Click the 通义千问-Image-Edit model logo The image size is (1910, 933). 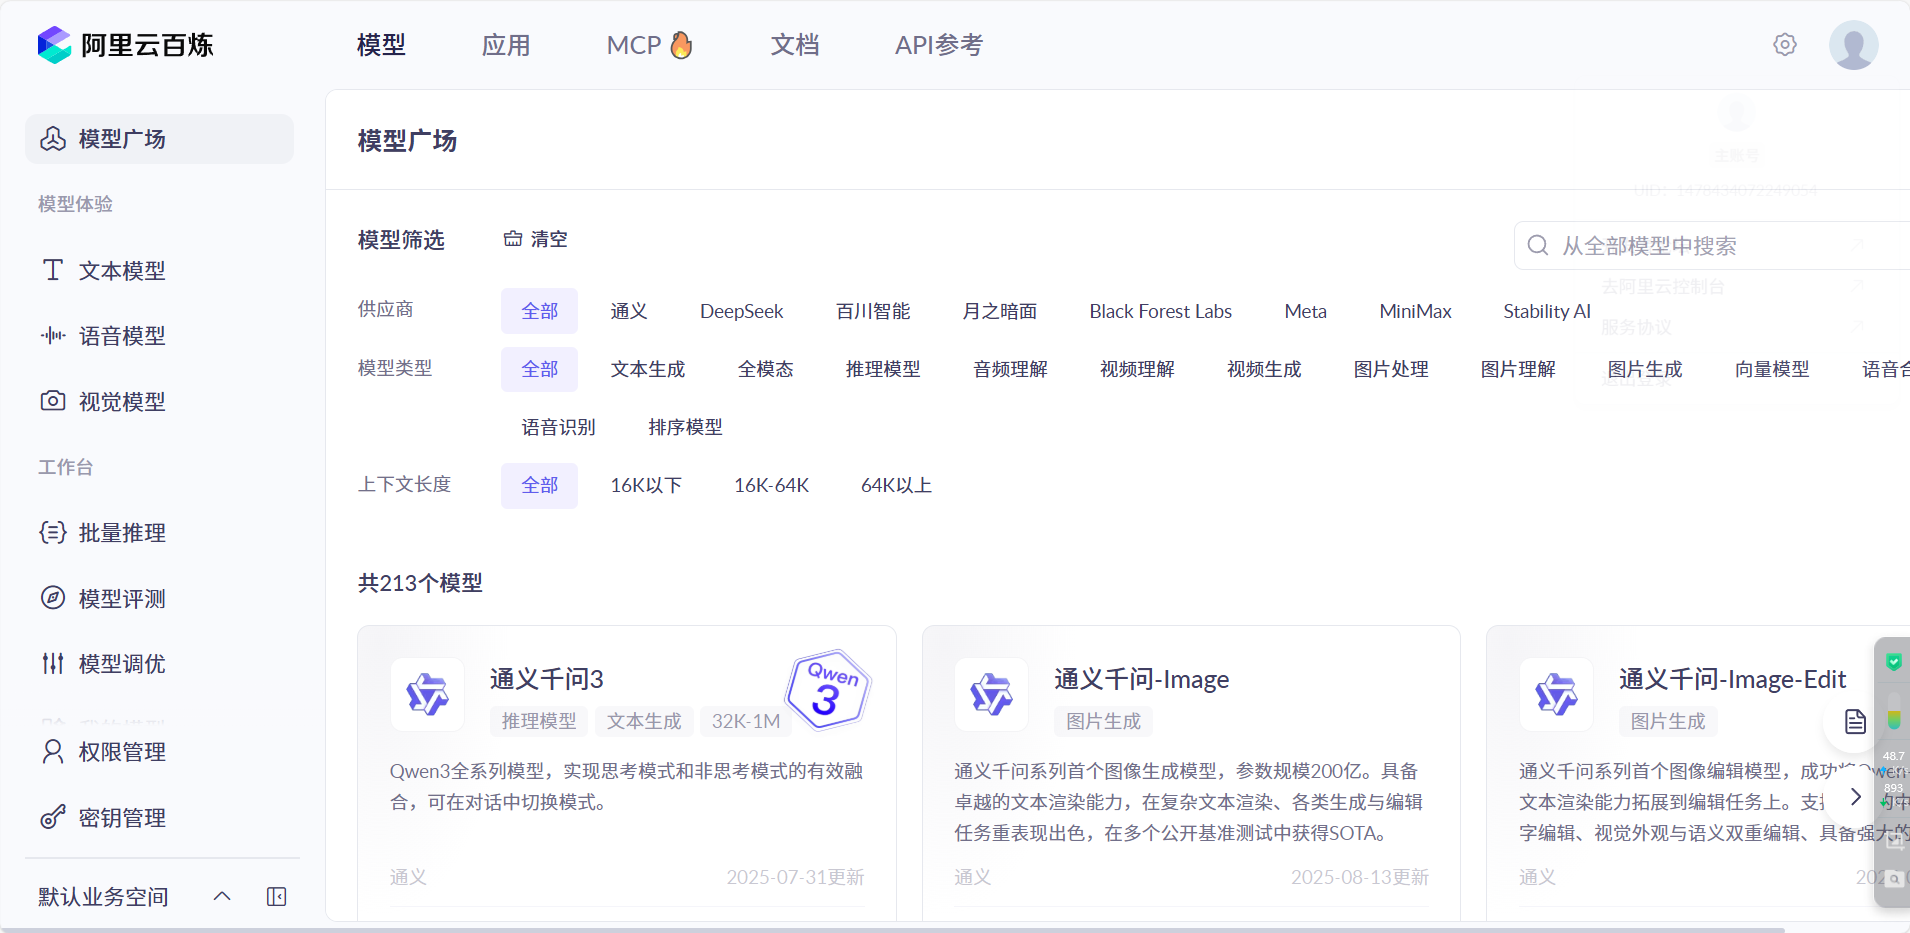1556,694
